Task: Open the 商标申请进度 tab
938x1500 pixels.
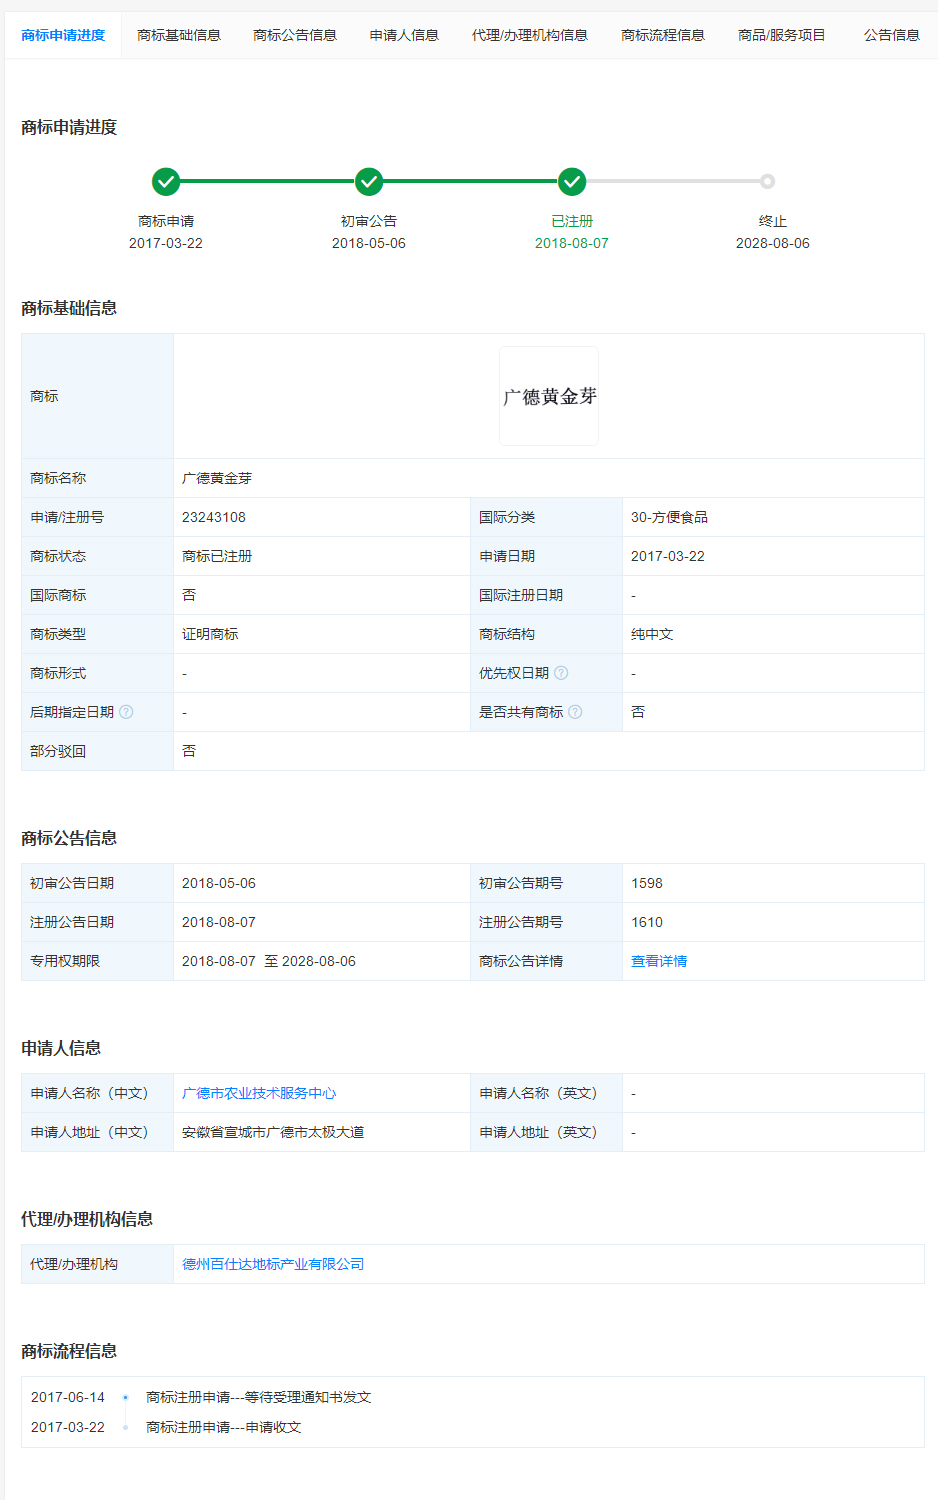Action: coord(63,35)
